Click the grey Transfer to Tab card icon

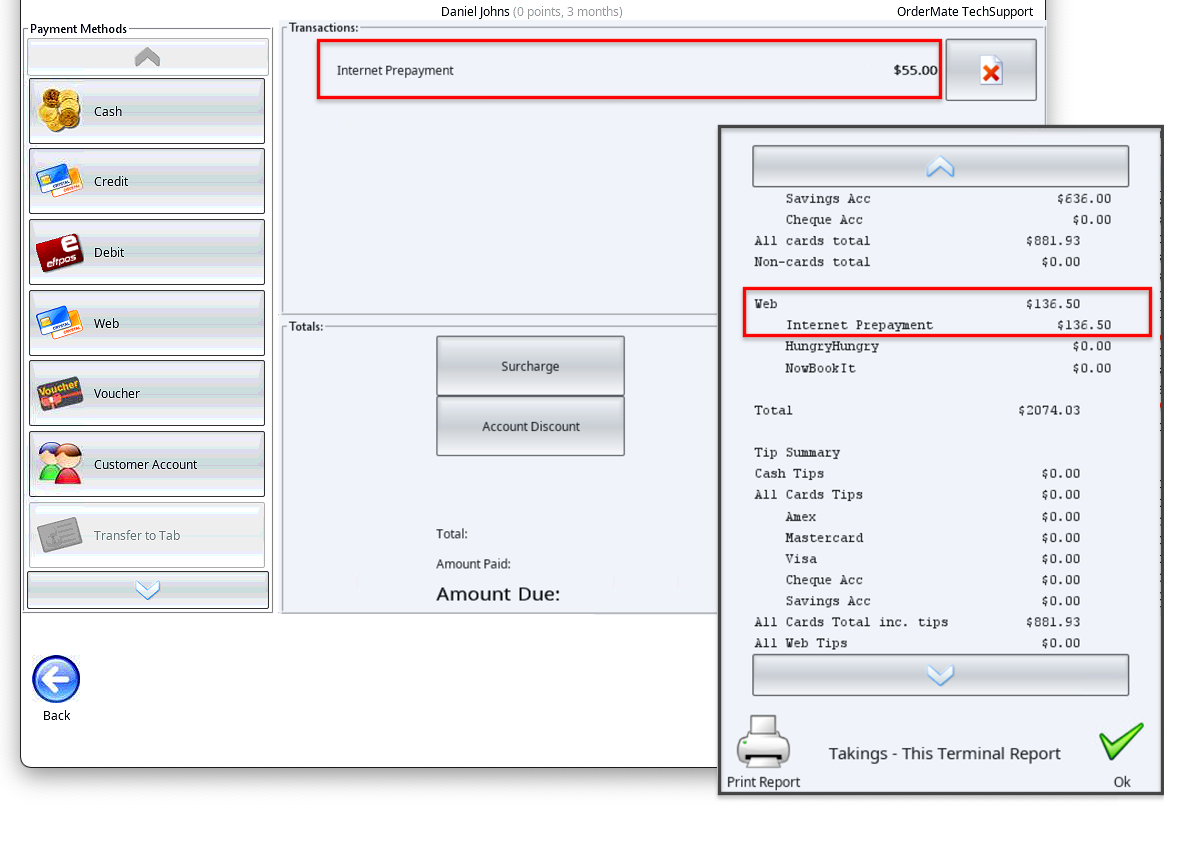[59, 535]
